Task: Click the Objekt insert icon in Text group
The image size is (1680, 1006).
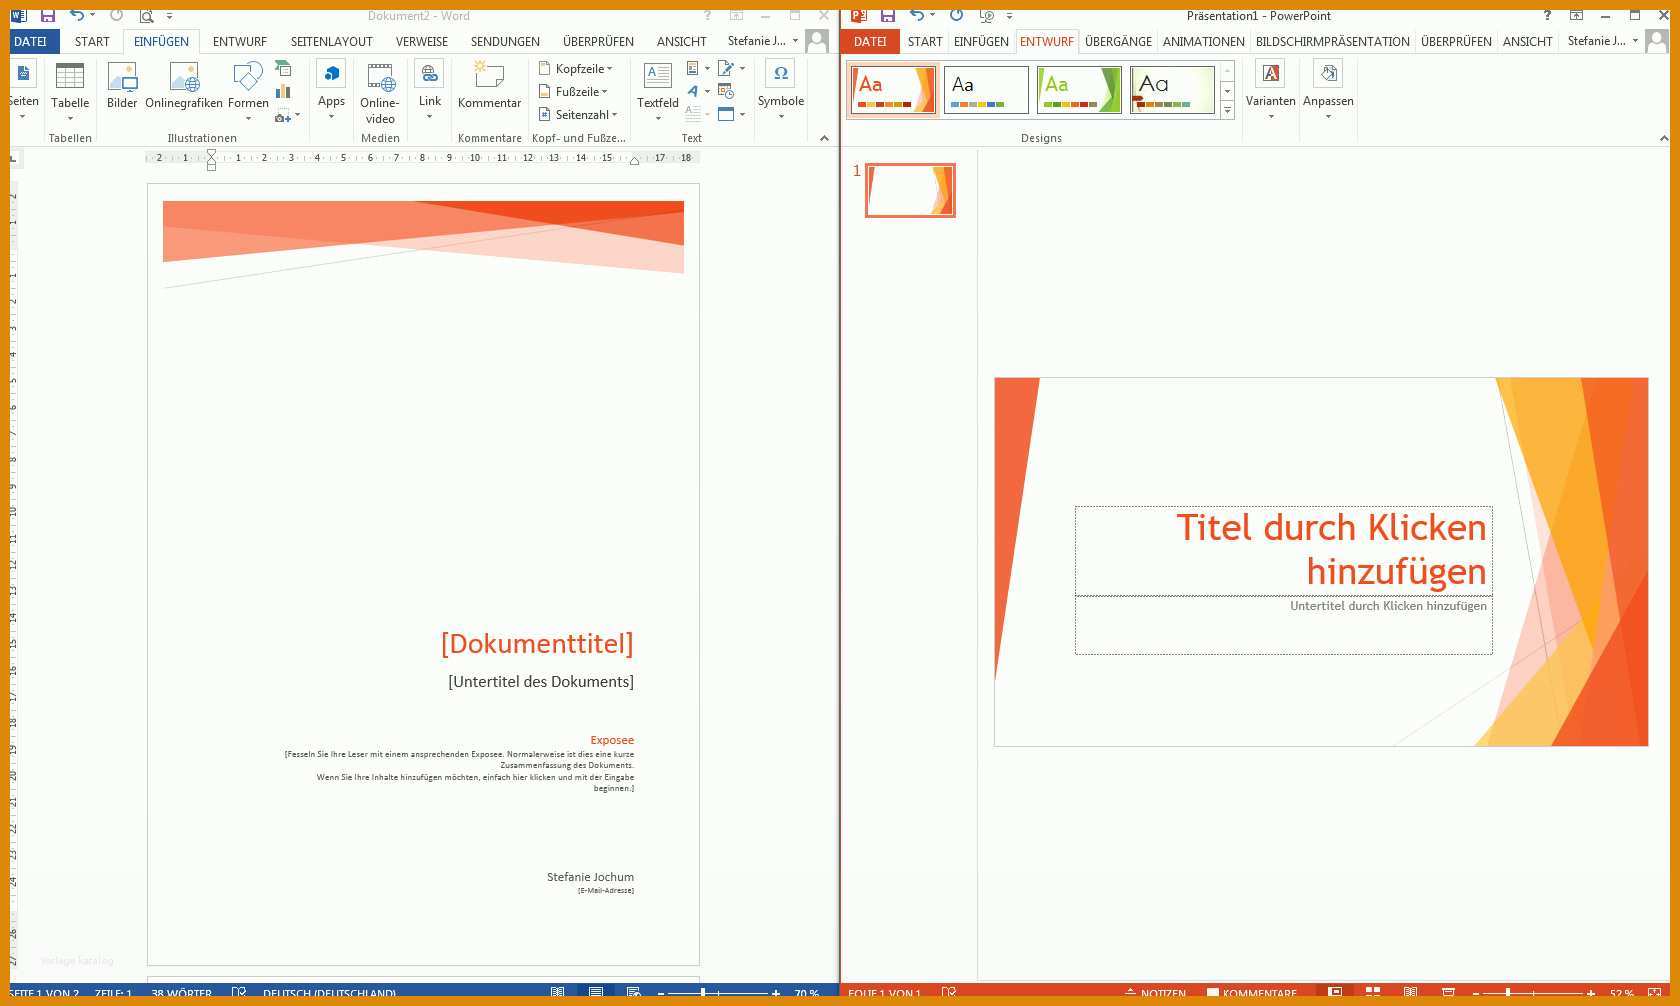Action: pyautogui.click(x=726, y=114)
